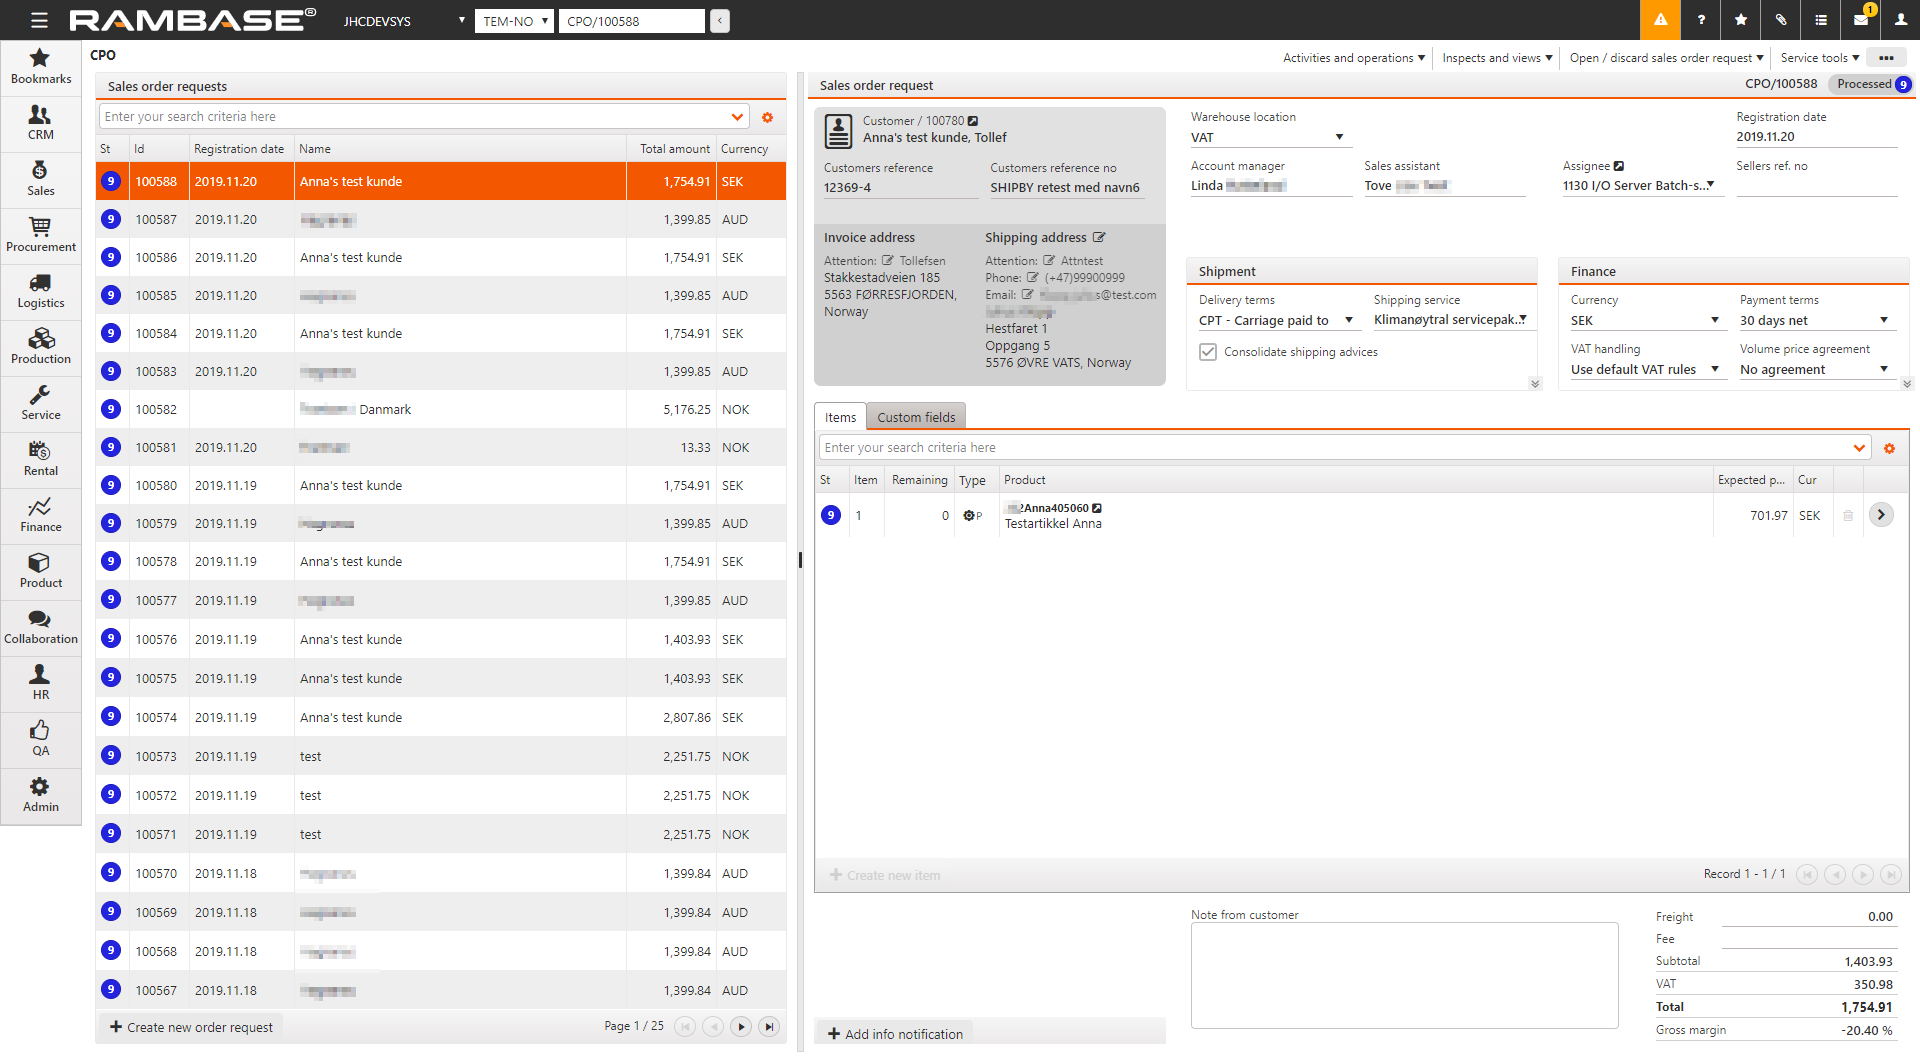The height and width of the screenshot is (1057, 1920).
Task: Open the TEM-NO company selector
Action: click(514, 21)
